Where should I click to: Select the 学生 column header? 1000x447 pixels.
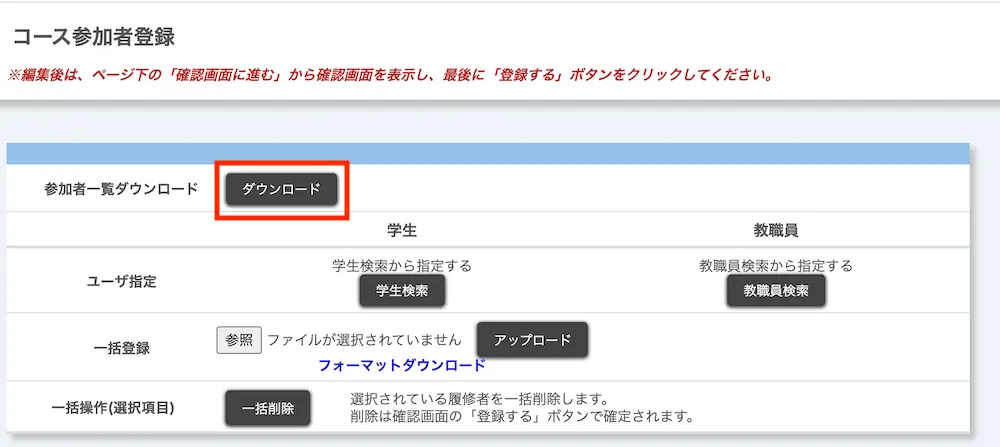(401, 230)
